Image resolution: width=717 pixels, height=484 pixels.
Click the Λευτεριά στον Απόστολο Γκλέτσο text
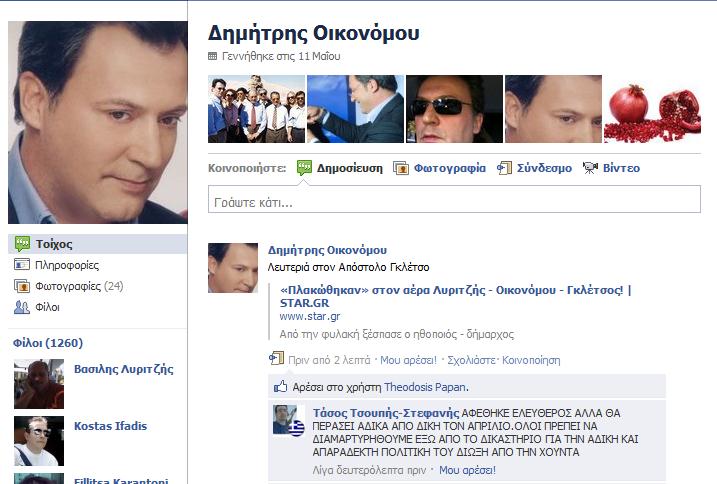(348, 267)
